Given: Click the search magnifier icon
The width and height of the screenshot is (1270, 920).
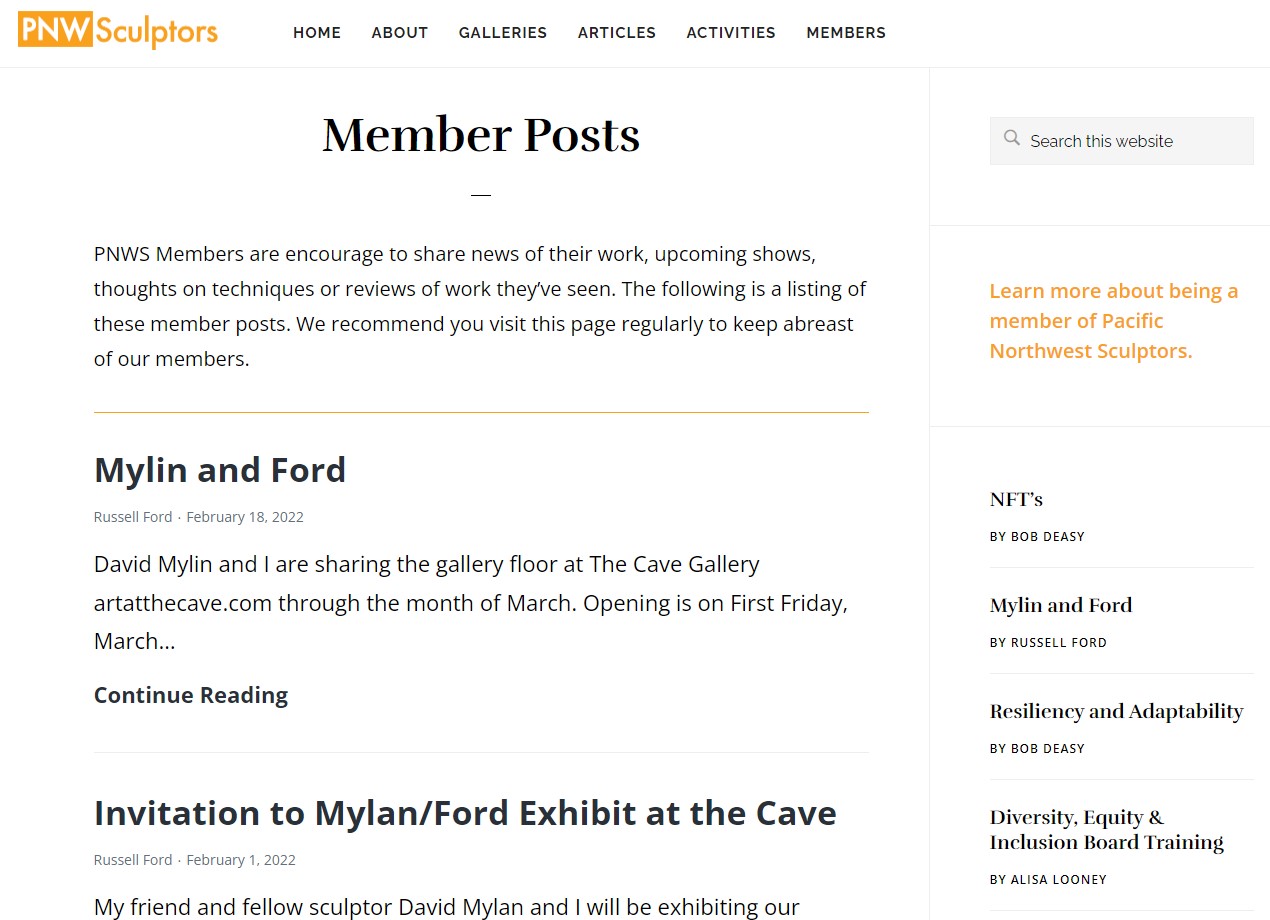Looking at the screenshot, I should pyautogui.click(x=1012, y=138).
